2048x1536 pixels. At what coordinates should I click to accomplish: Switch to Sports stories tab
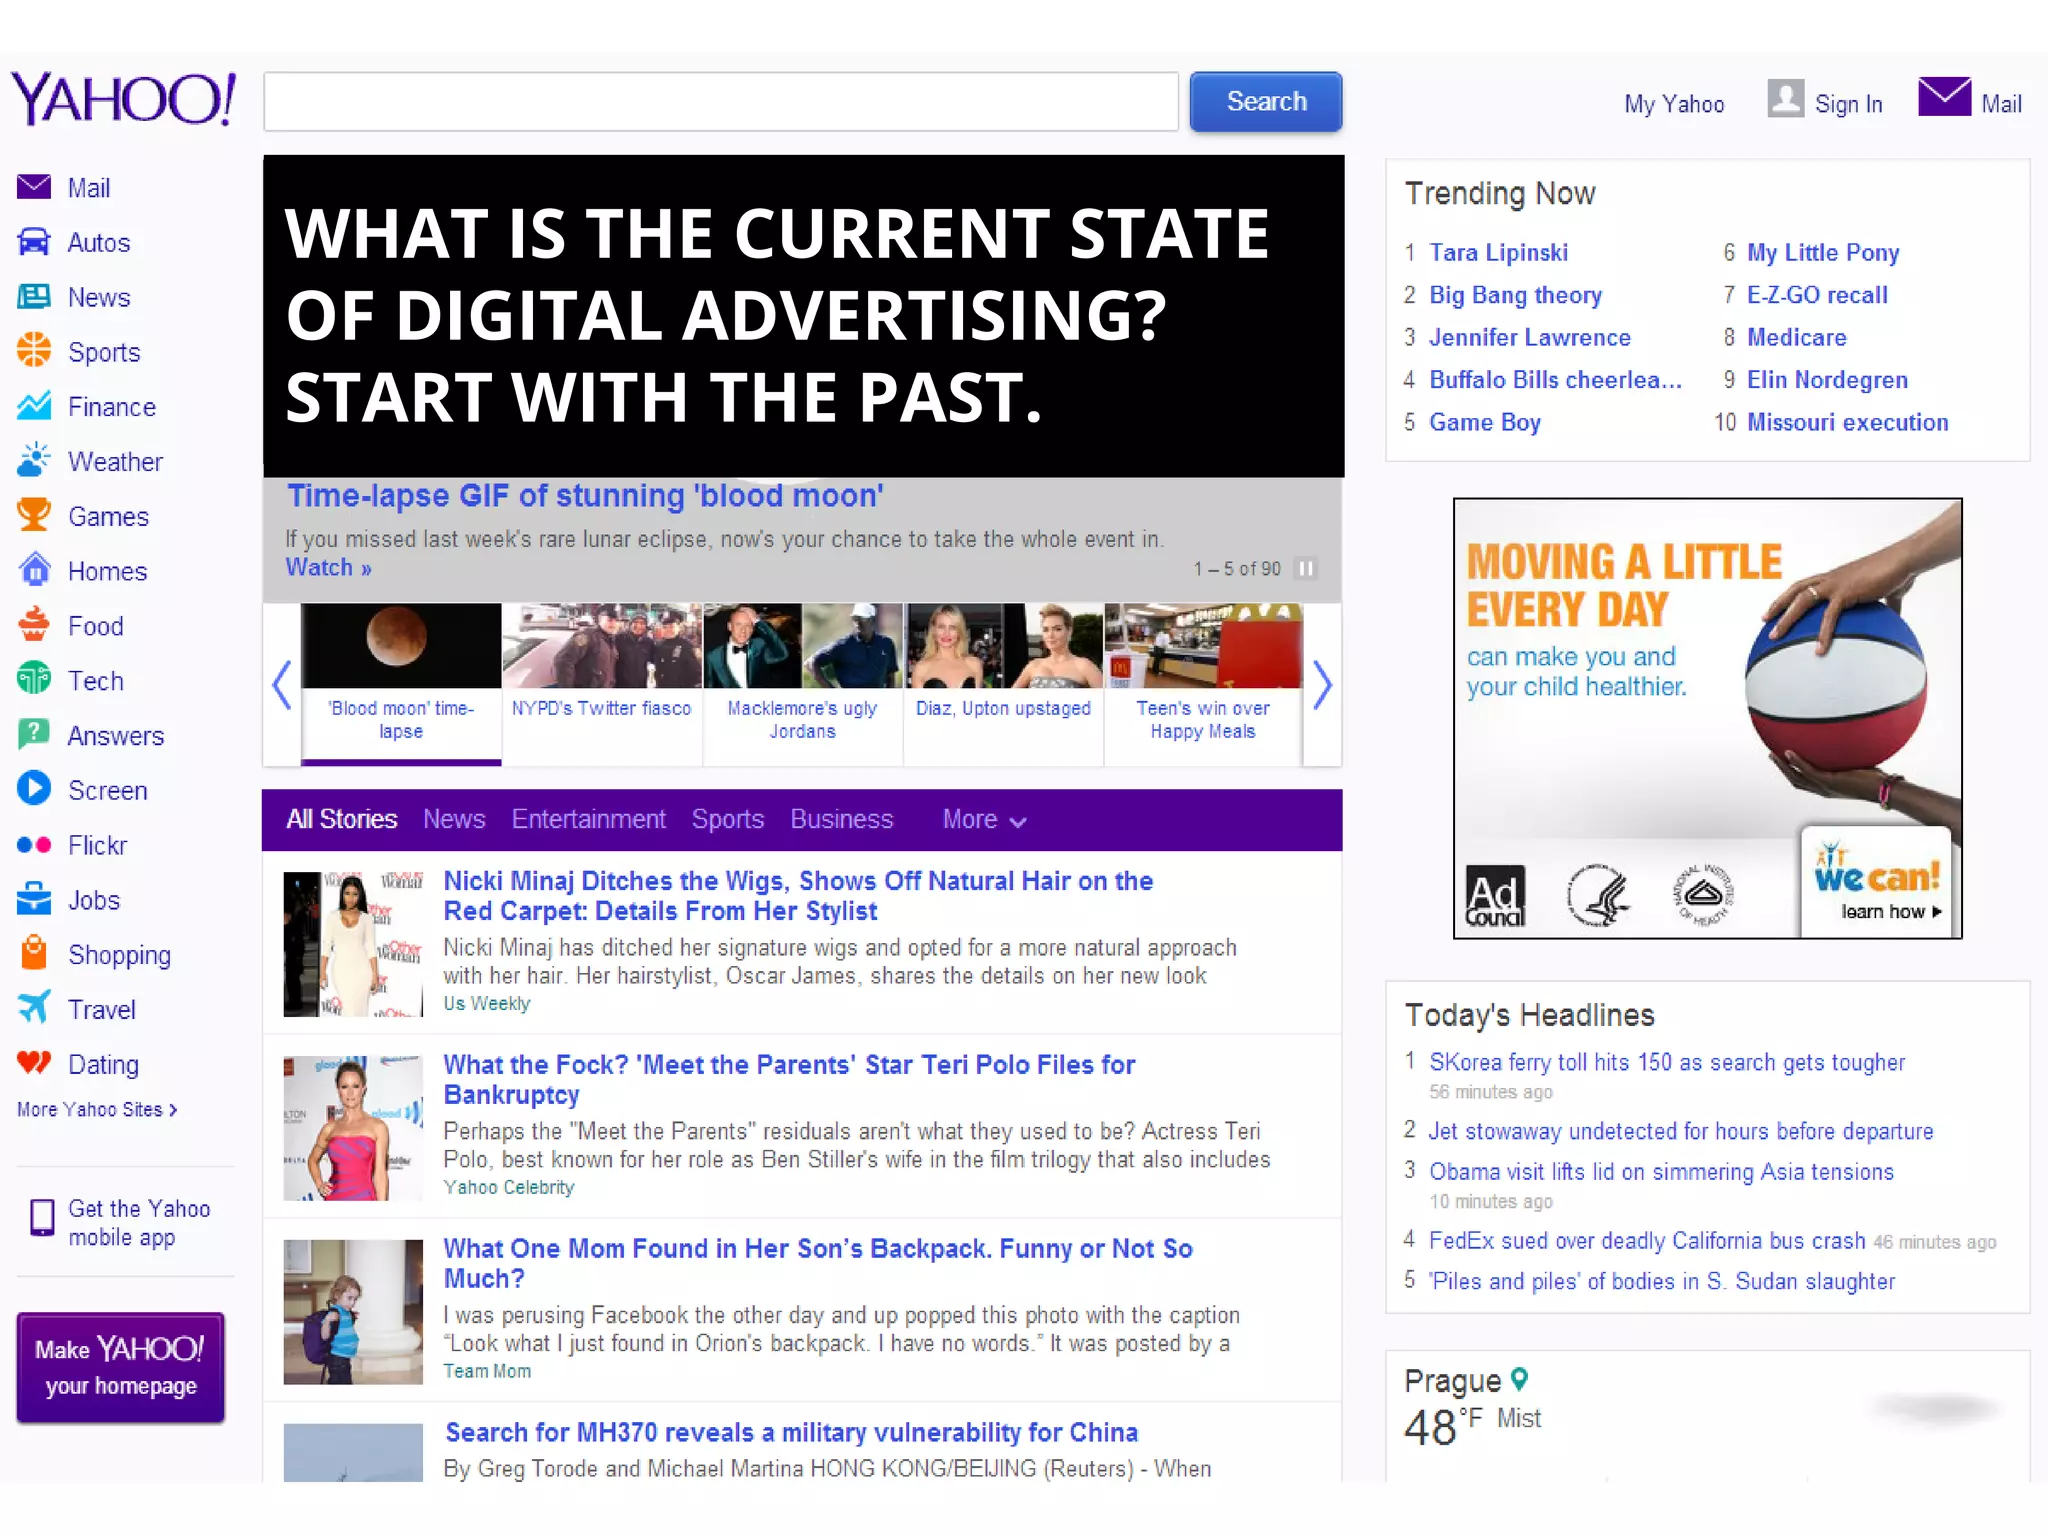727,820
